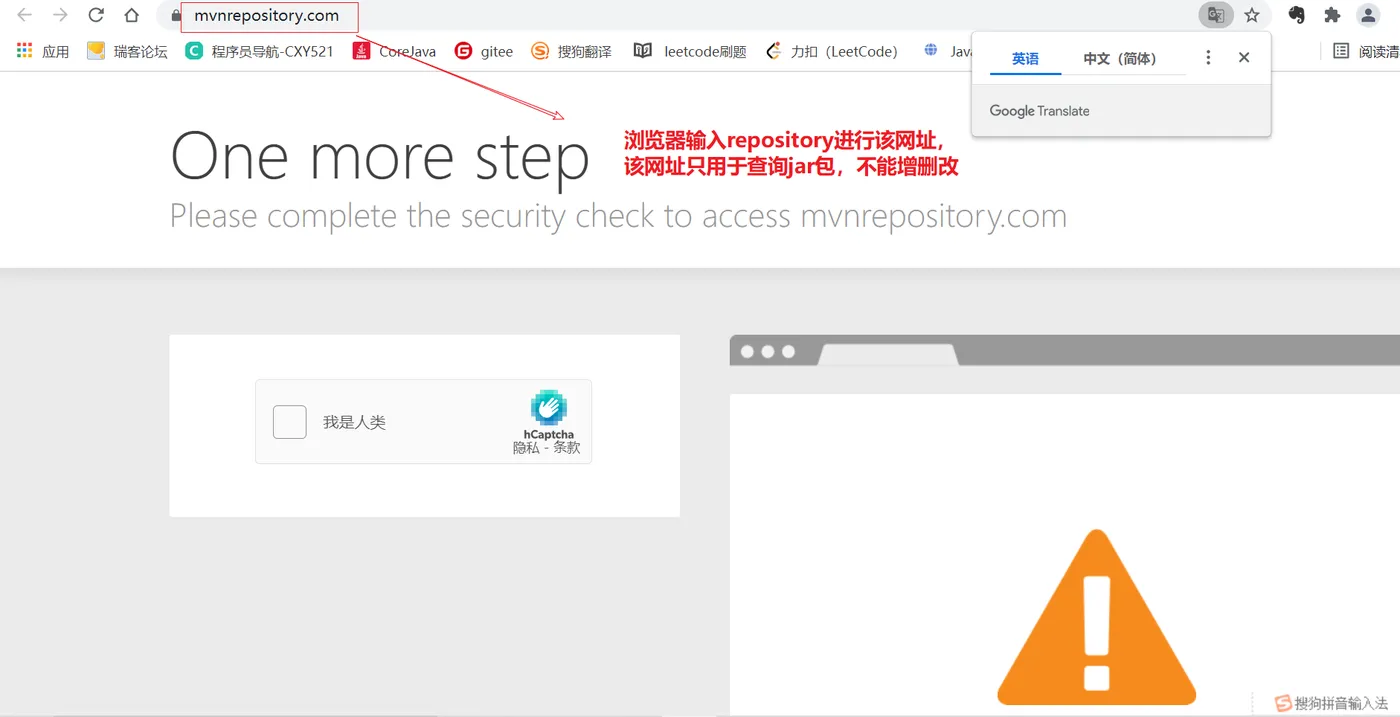Open the Evernote extension icon

tap(1297, 15)
